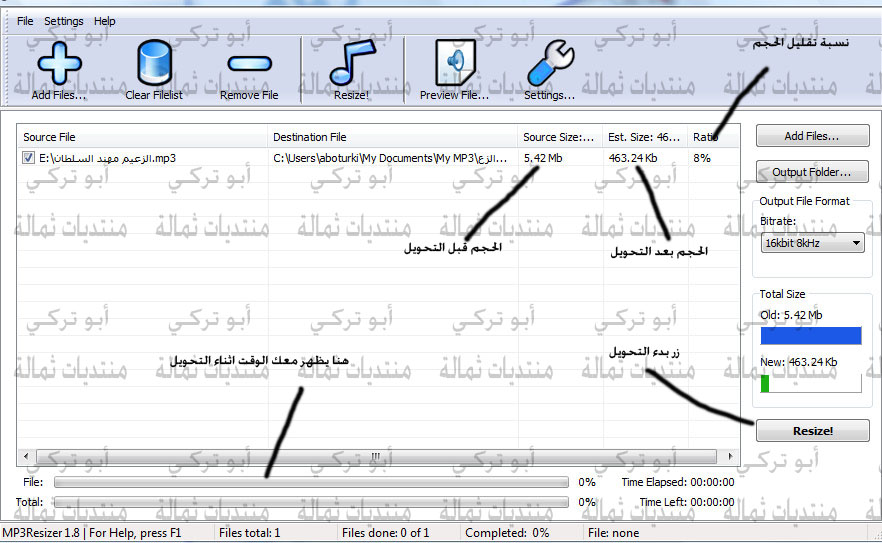
Task: Click status bar Completed: 0% entry
Action: click(507, 533)
